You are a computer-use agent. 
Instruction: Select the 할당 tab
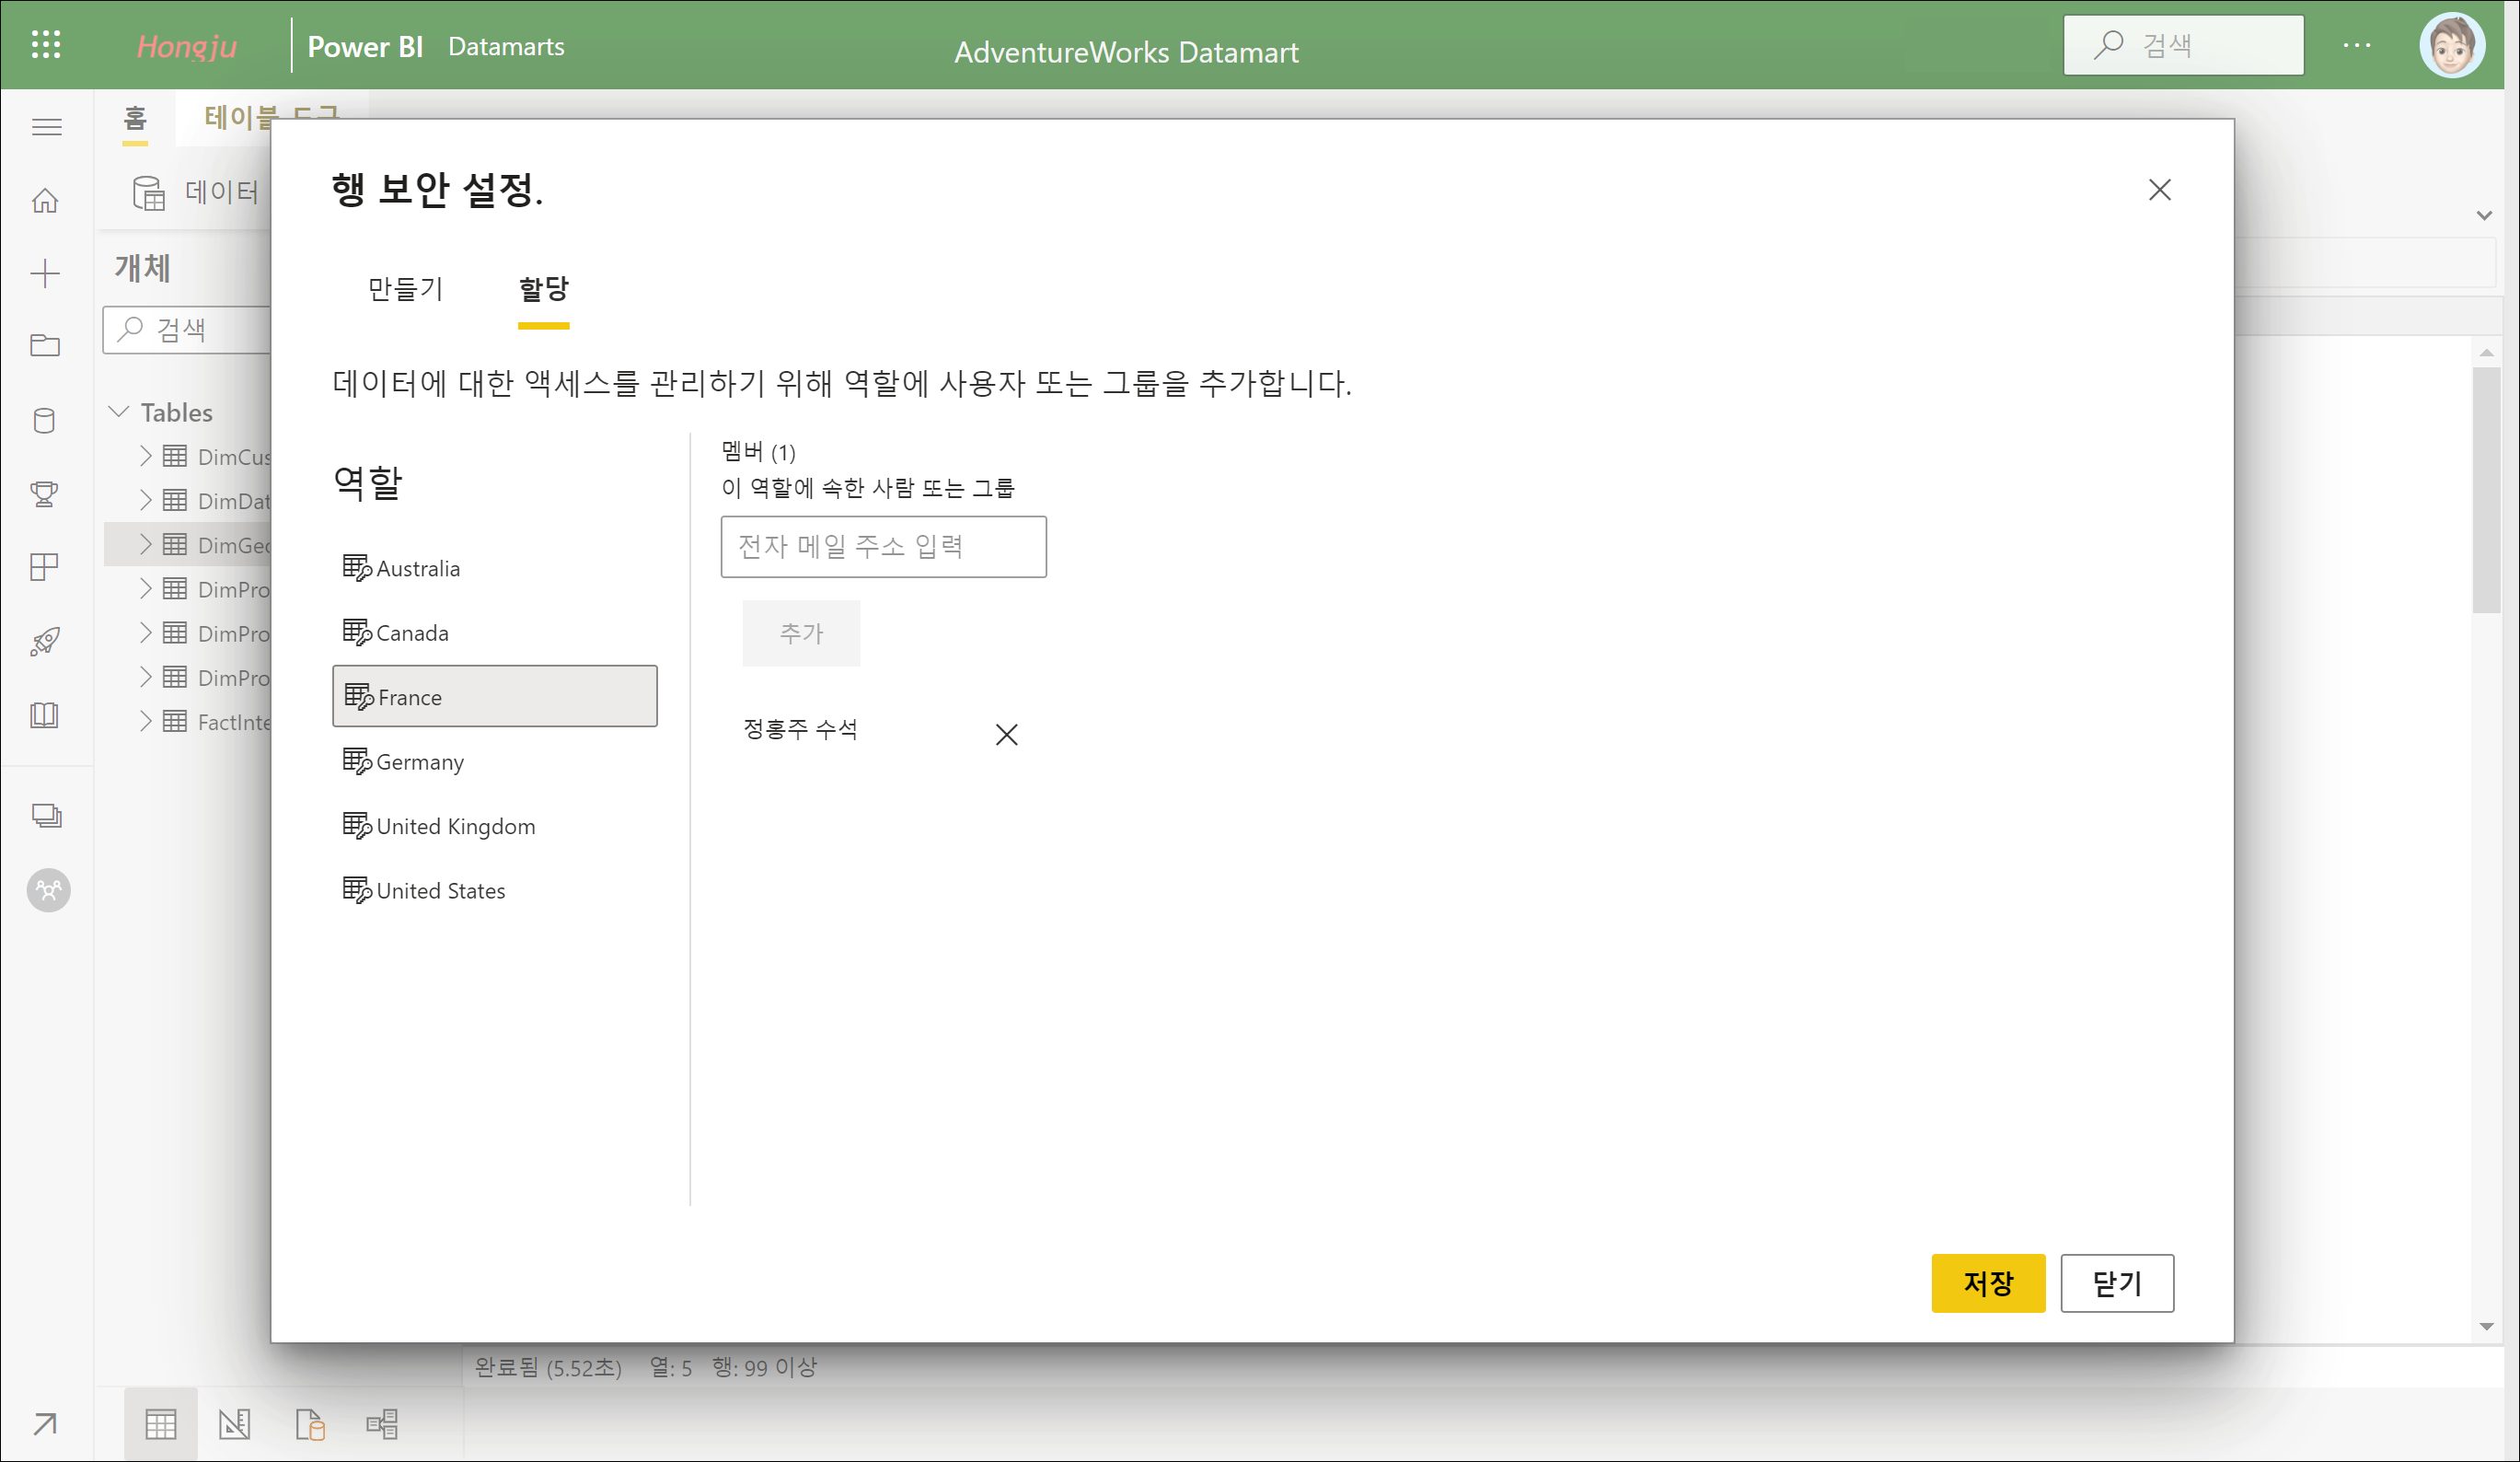tap(543, 289)
